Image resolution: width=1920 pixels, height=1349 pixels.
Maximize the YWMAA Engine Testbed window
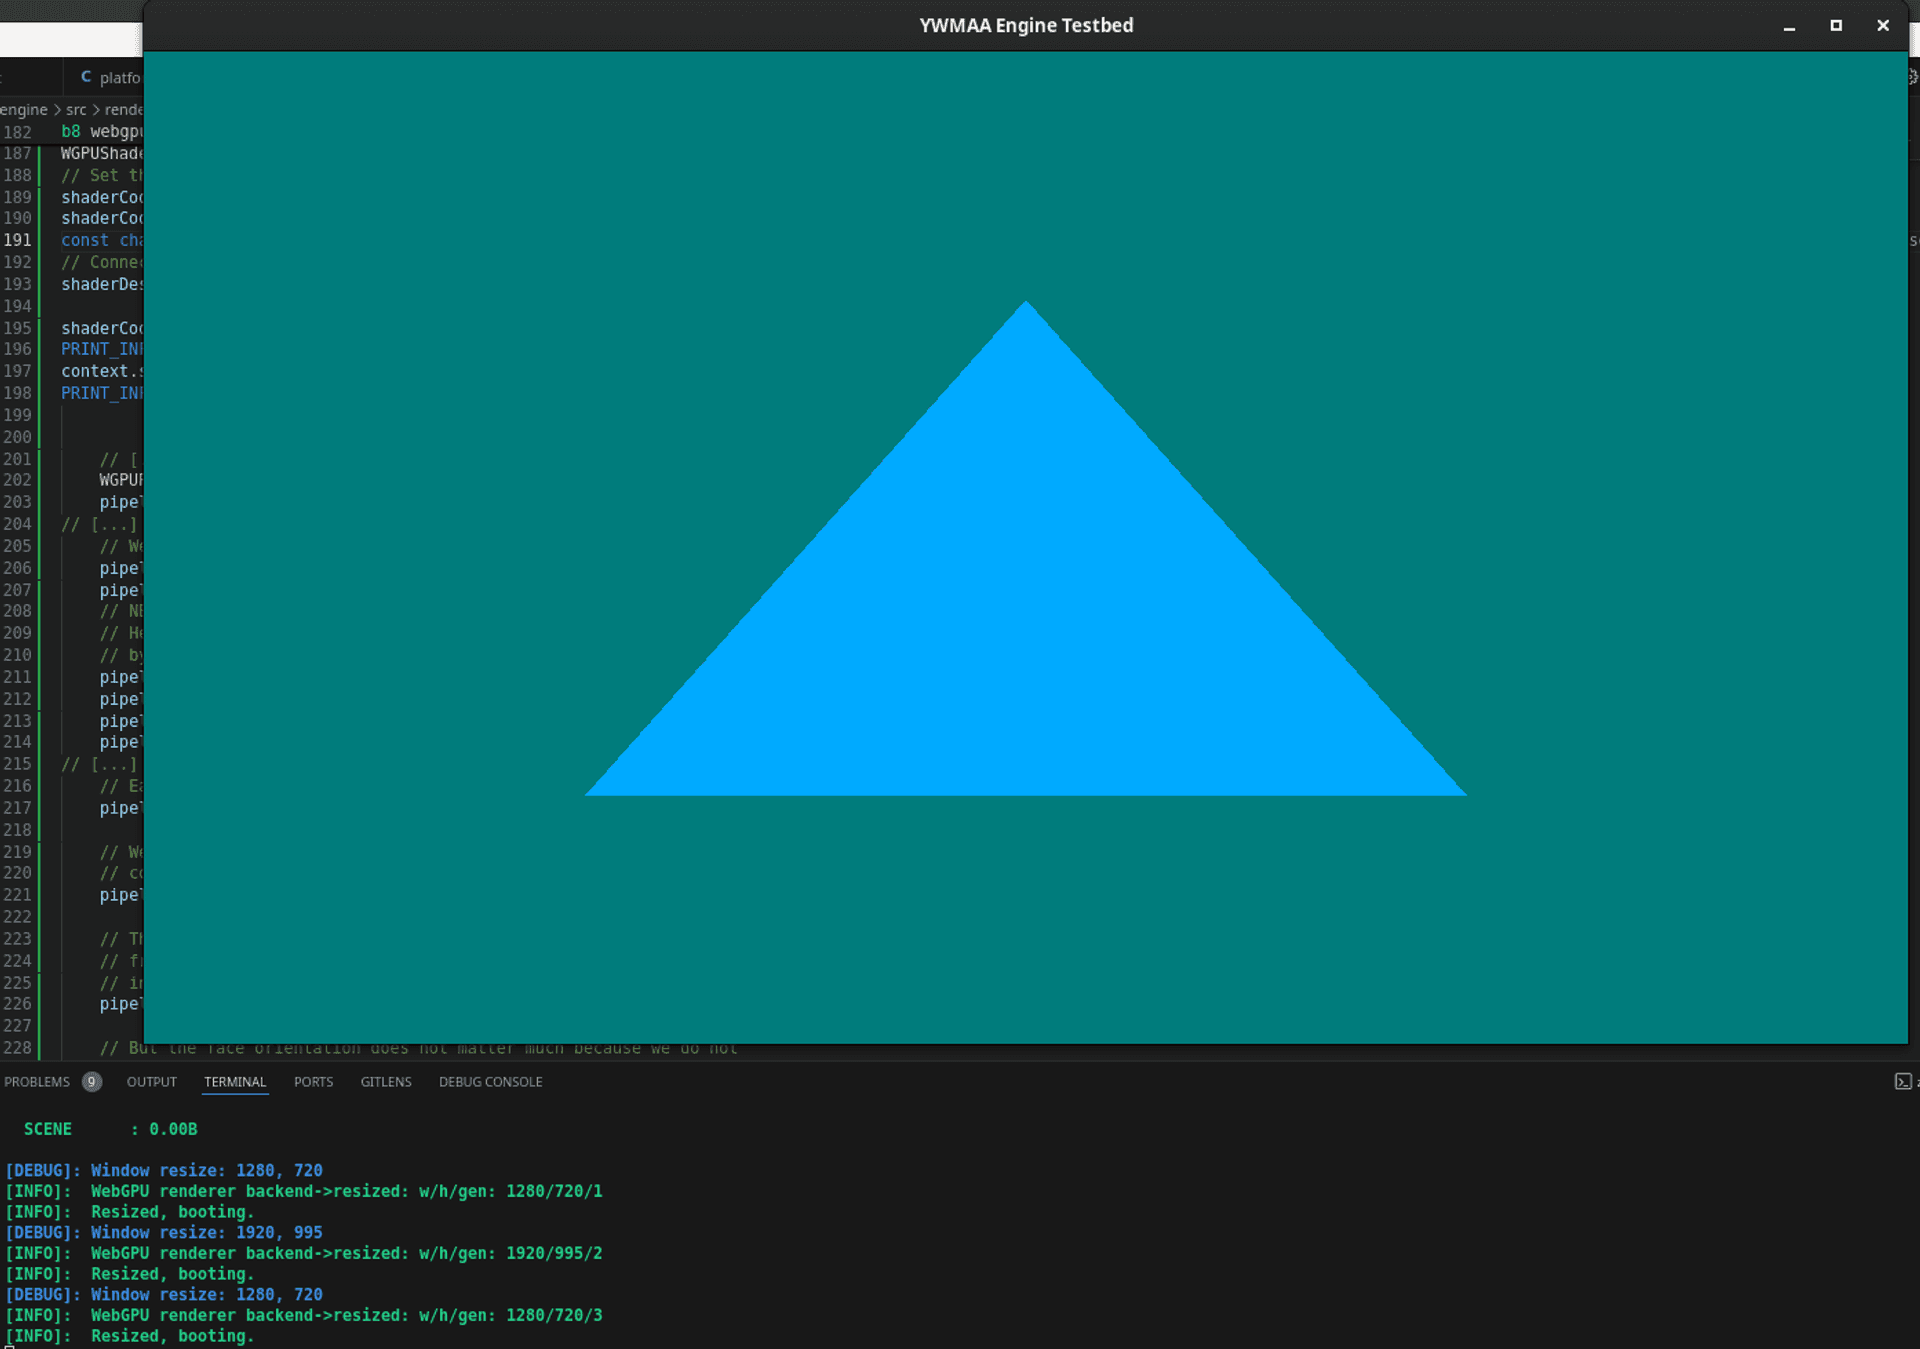click(x=1836, y=26)
